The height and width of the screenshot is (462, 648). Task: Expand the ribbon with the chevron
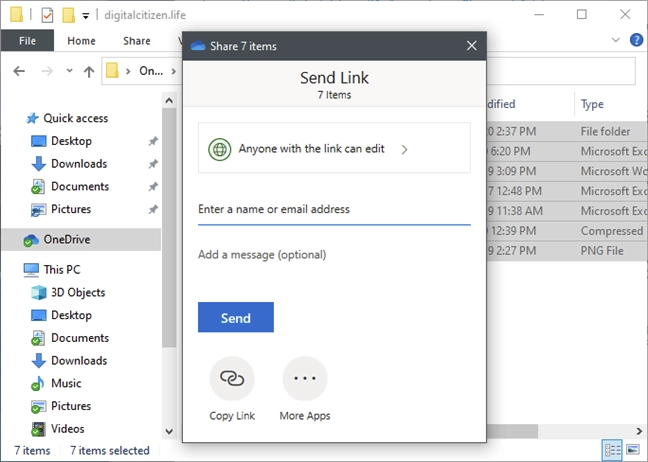coord(615,40)
